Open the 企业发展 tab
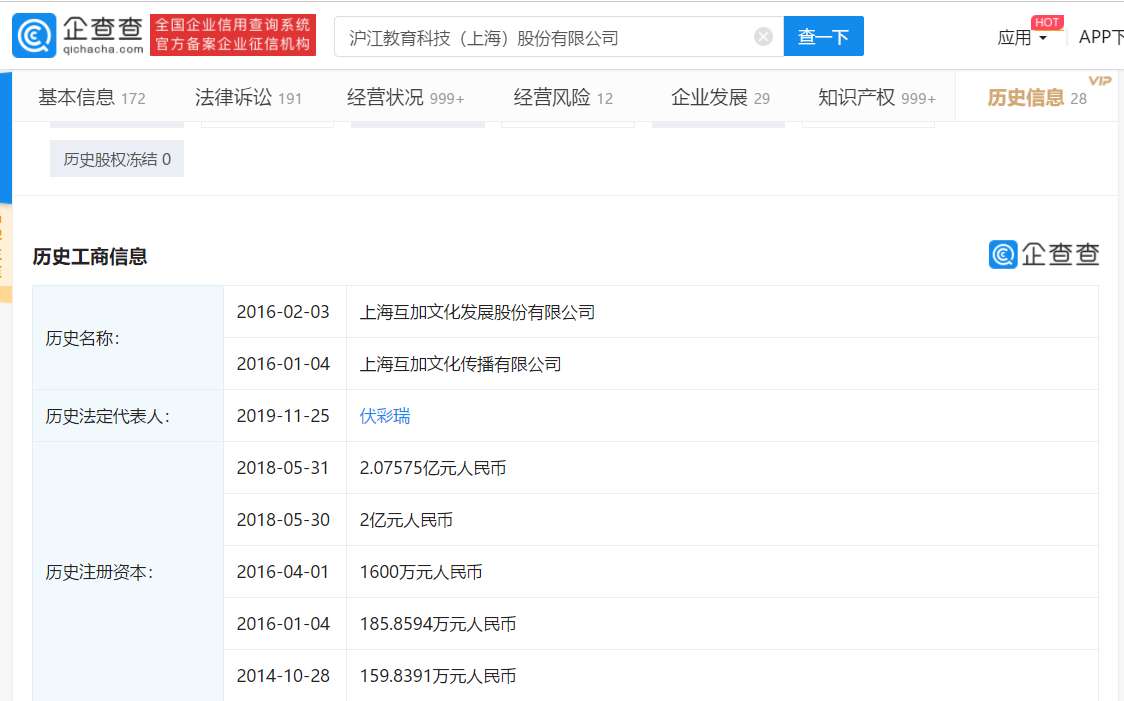The image size is (1124, 701). pos(720,97)
